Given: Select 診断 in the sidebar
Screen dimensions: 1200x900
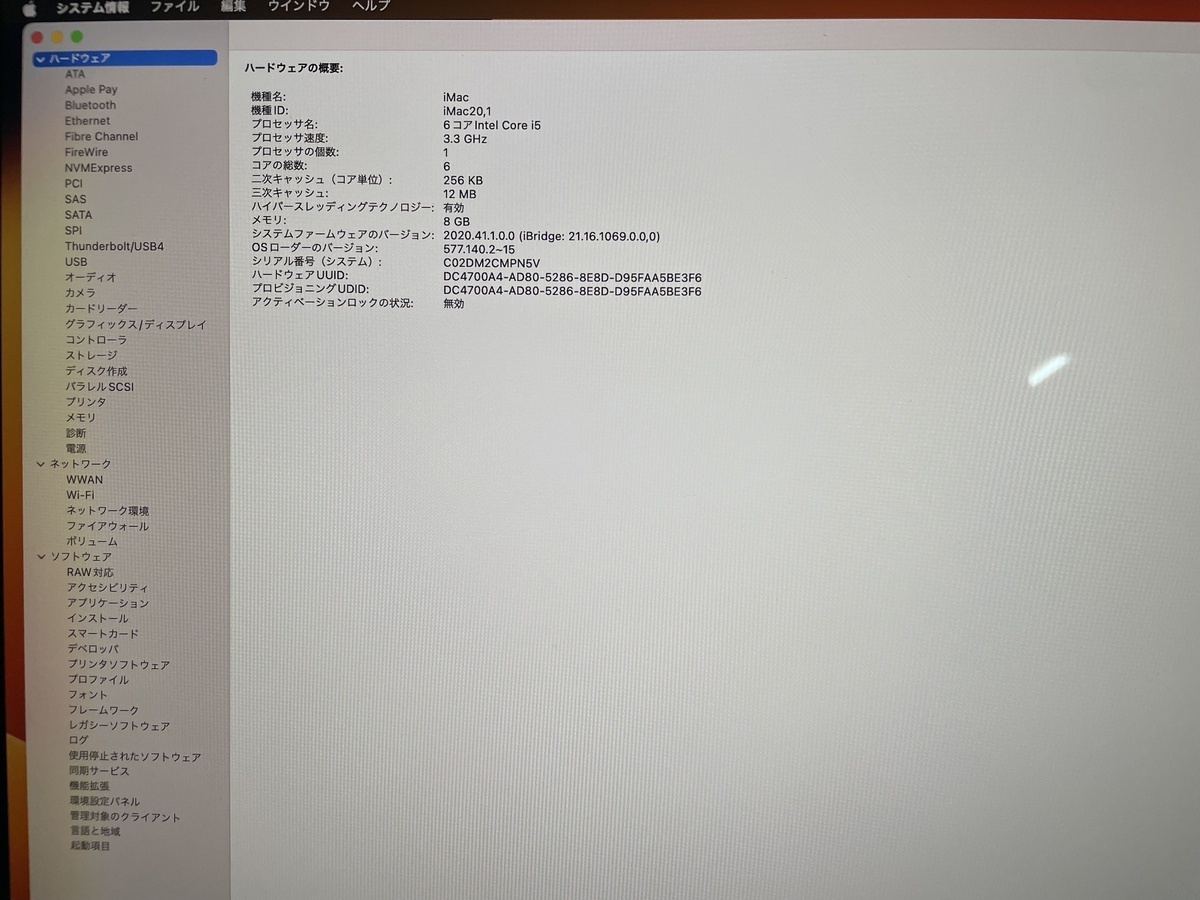Looking at the screenshot, I should 76,433.
